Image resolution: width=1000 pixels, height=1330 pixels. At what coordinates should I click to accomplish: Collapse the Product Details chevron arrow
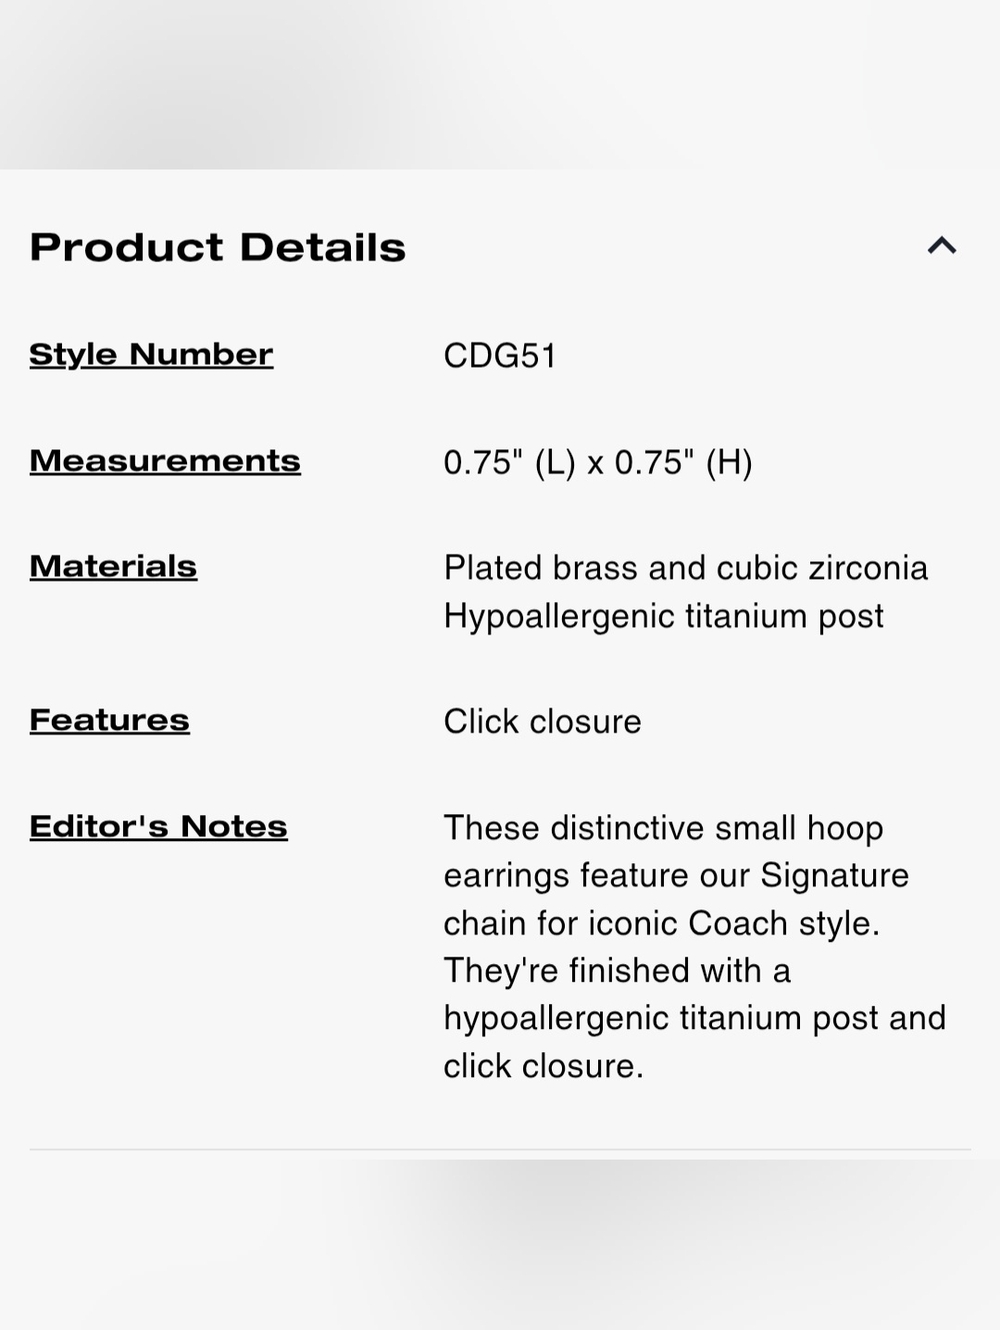(x=941, y=246)
